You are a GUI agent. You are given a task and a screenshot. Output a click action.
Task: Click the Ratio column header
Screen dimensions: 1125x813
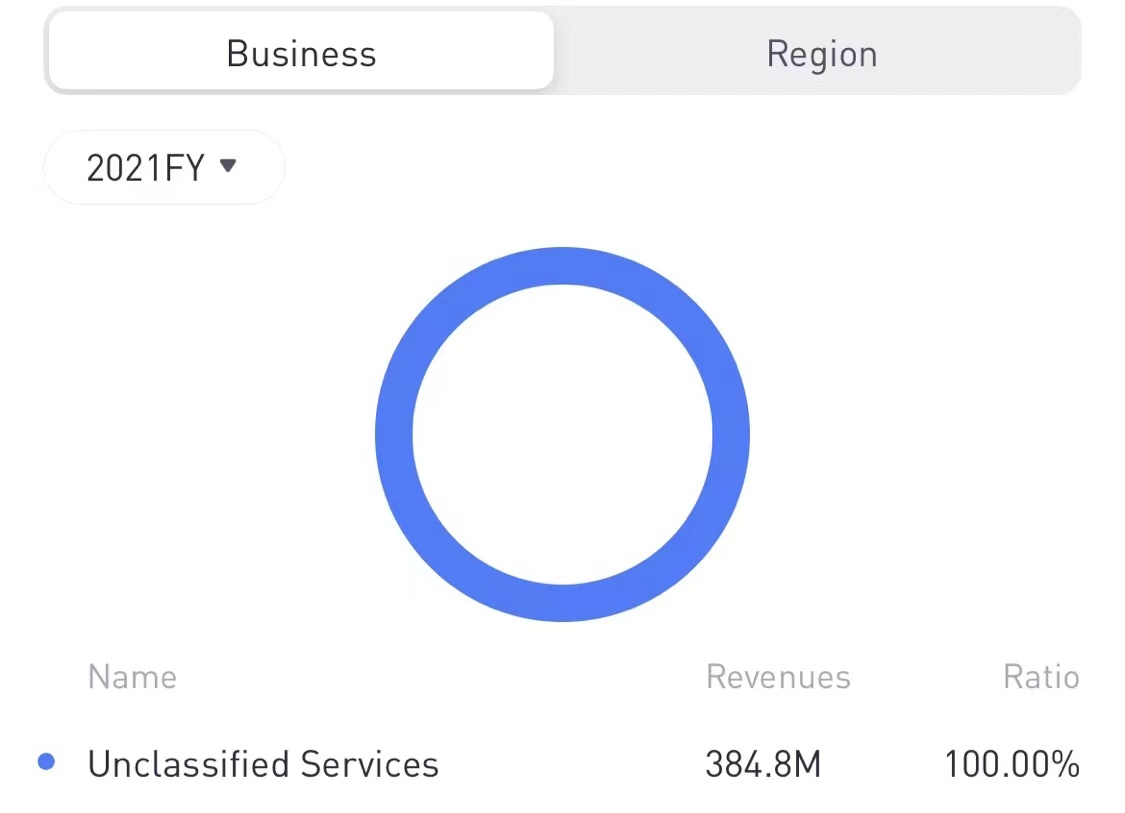coord(1041,677)
